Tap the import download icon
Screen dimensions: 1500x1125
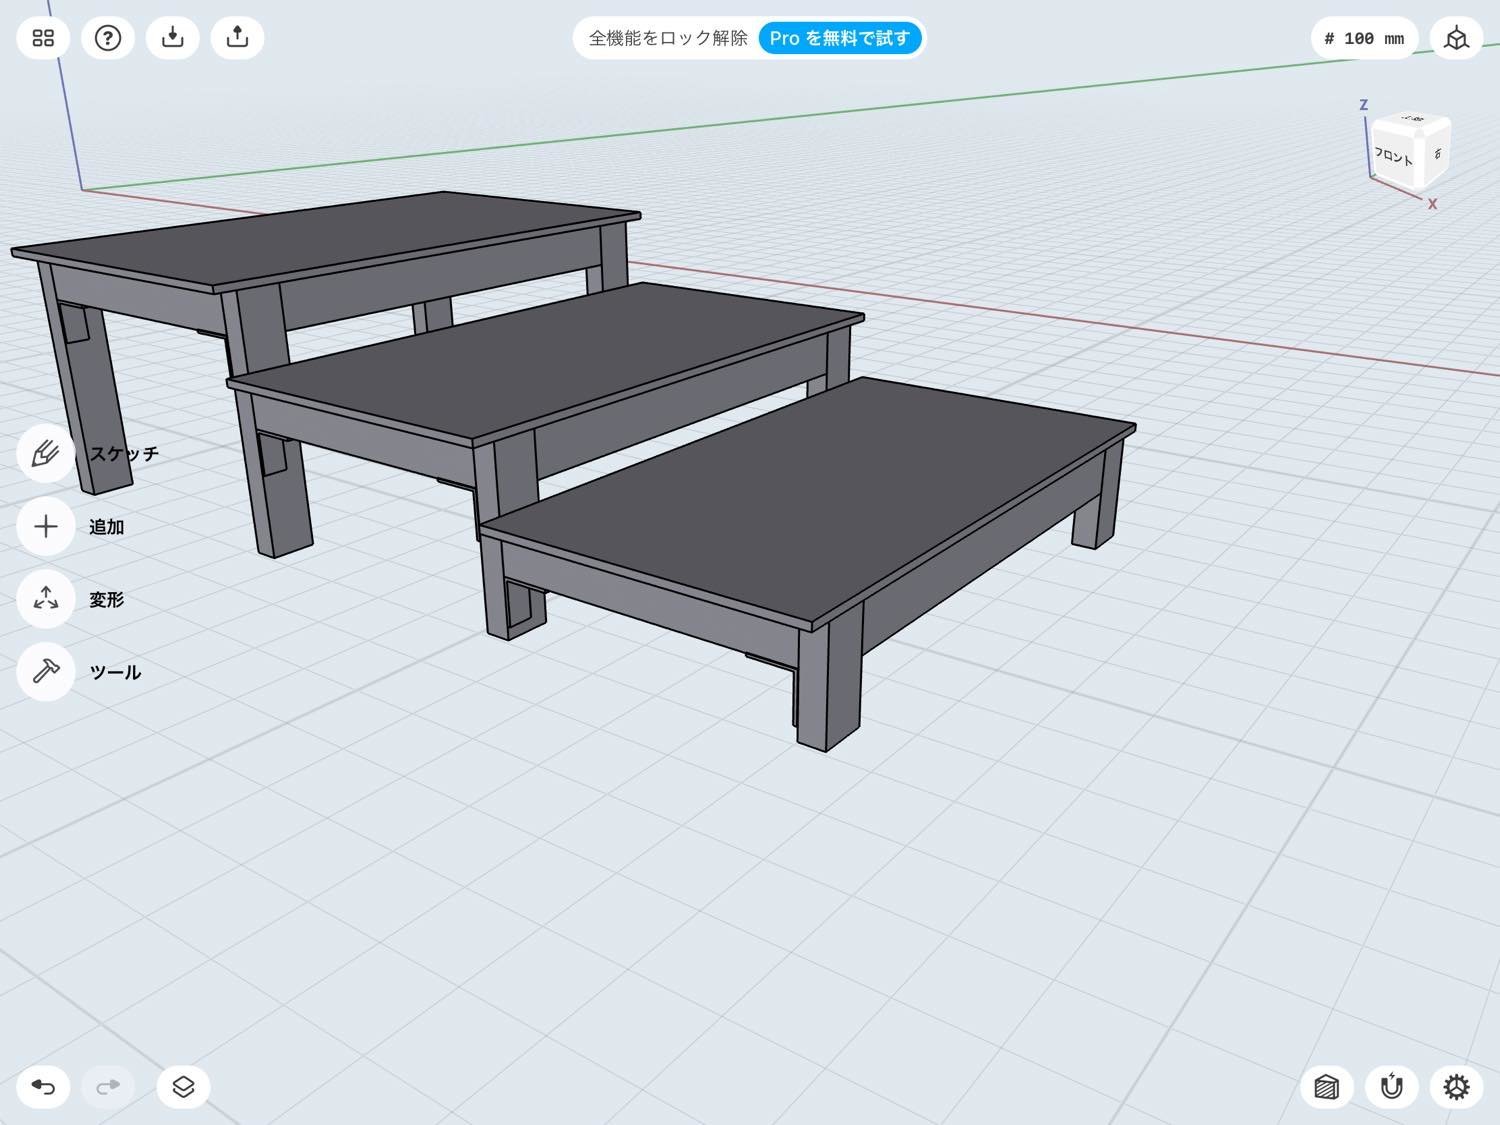click(173, 38)
